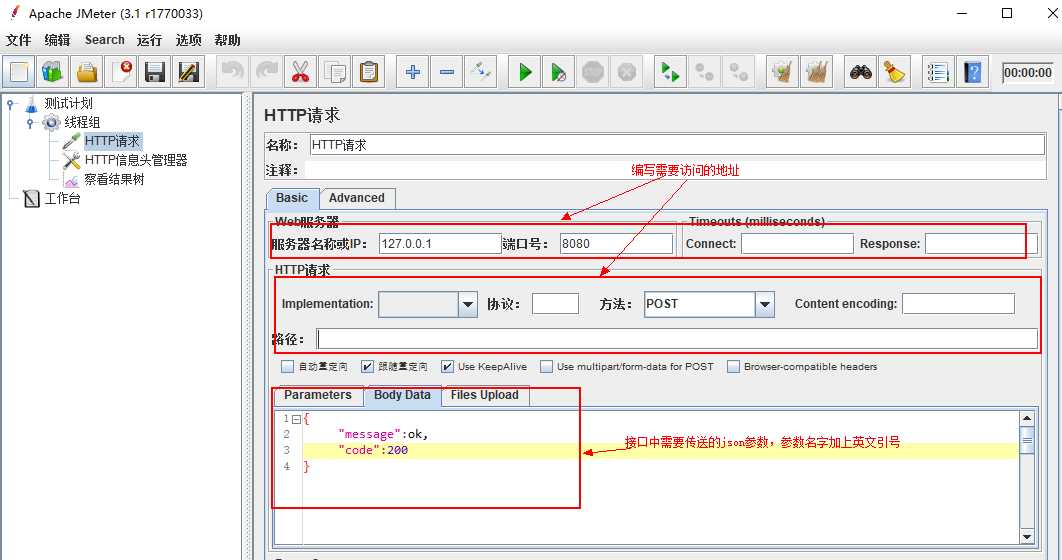Open the 文件 menu
The height and width of the screenshot is (560, 1062).
pos(18,40)
